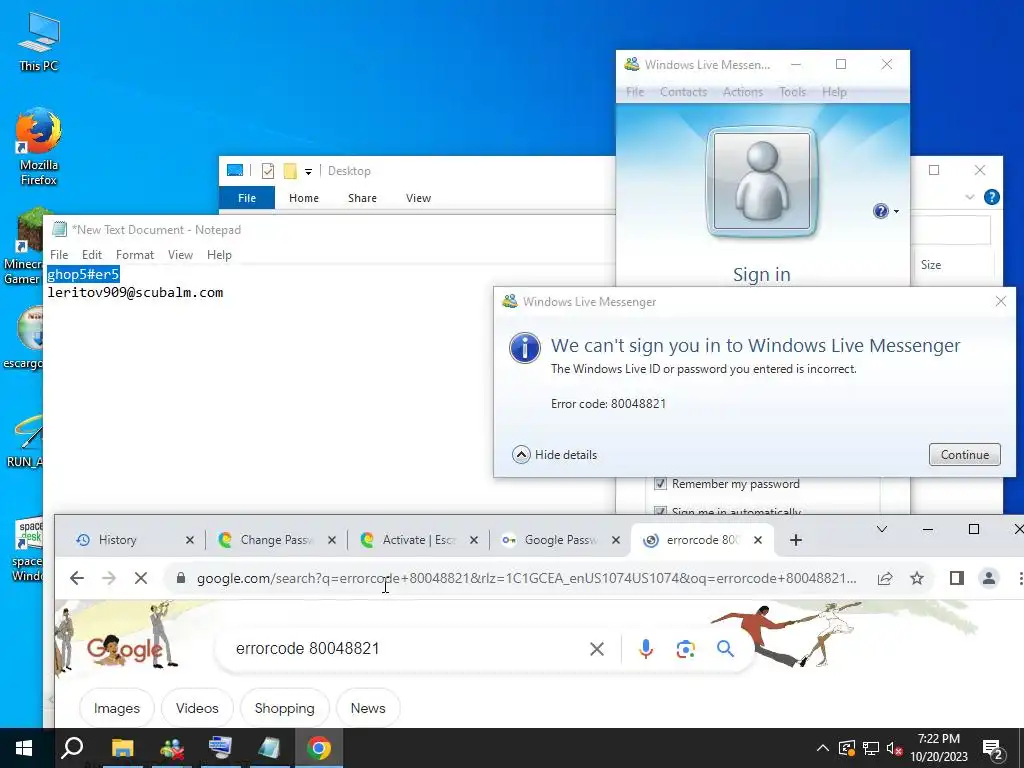Click taskbar clock and date
Viewport: 1024px width, 768px height.
(938, 748)
